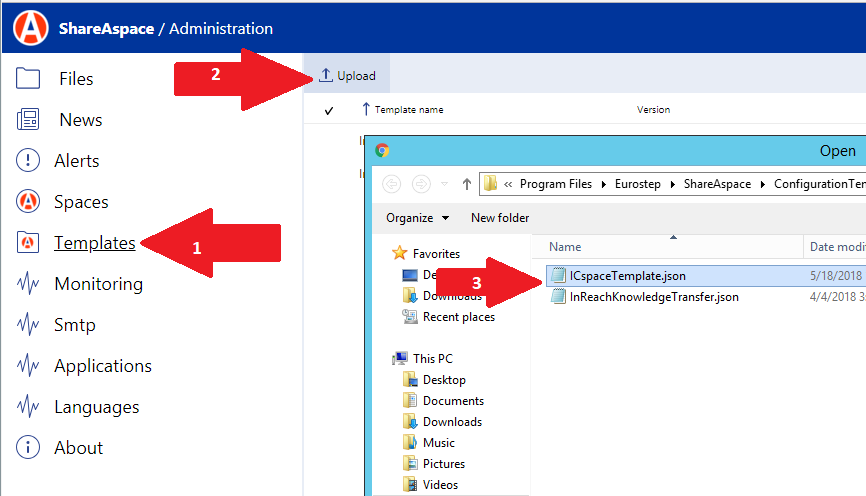Click the Smtp pulse icon

(28, 324)
